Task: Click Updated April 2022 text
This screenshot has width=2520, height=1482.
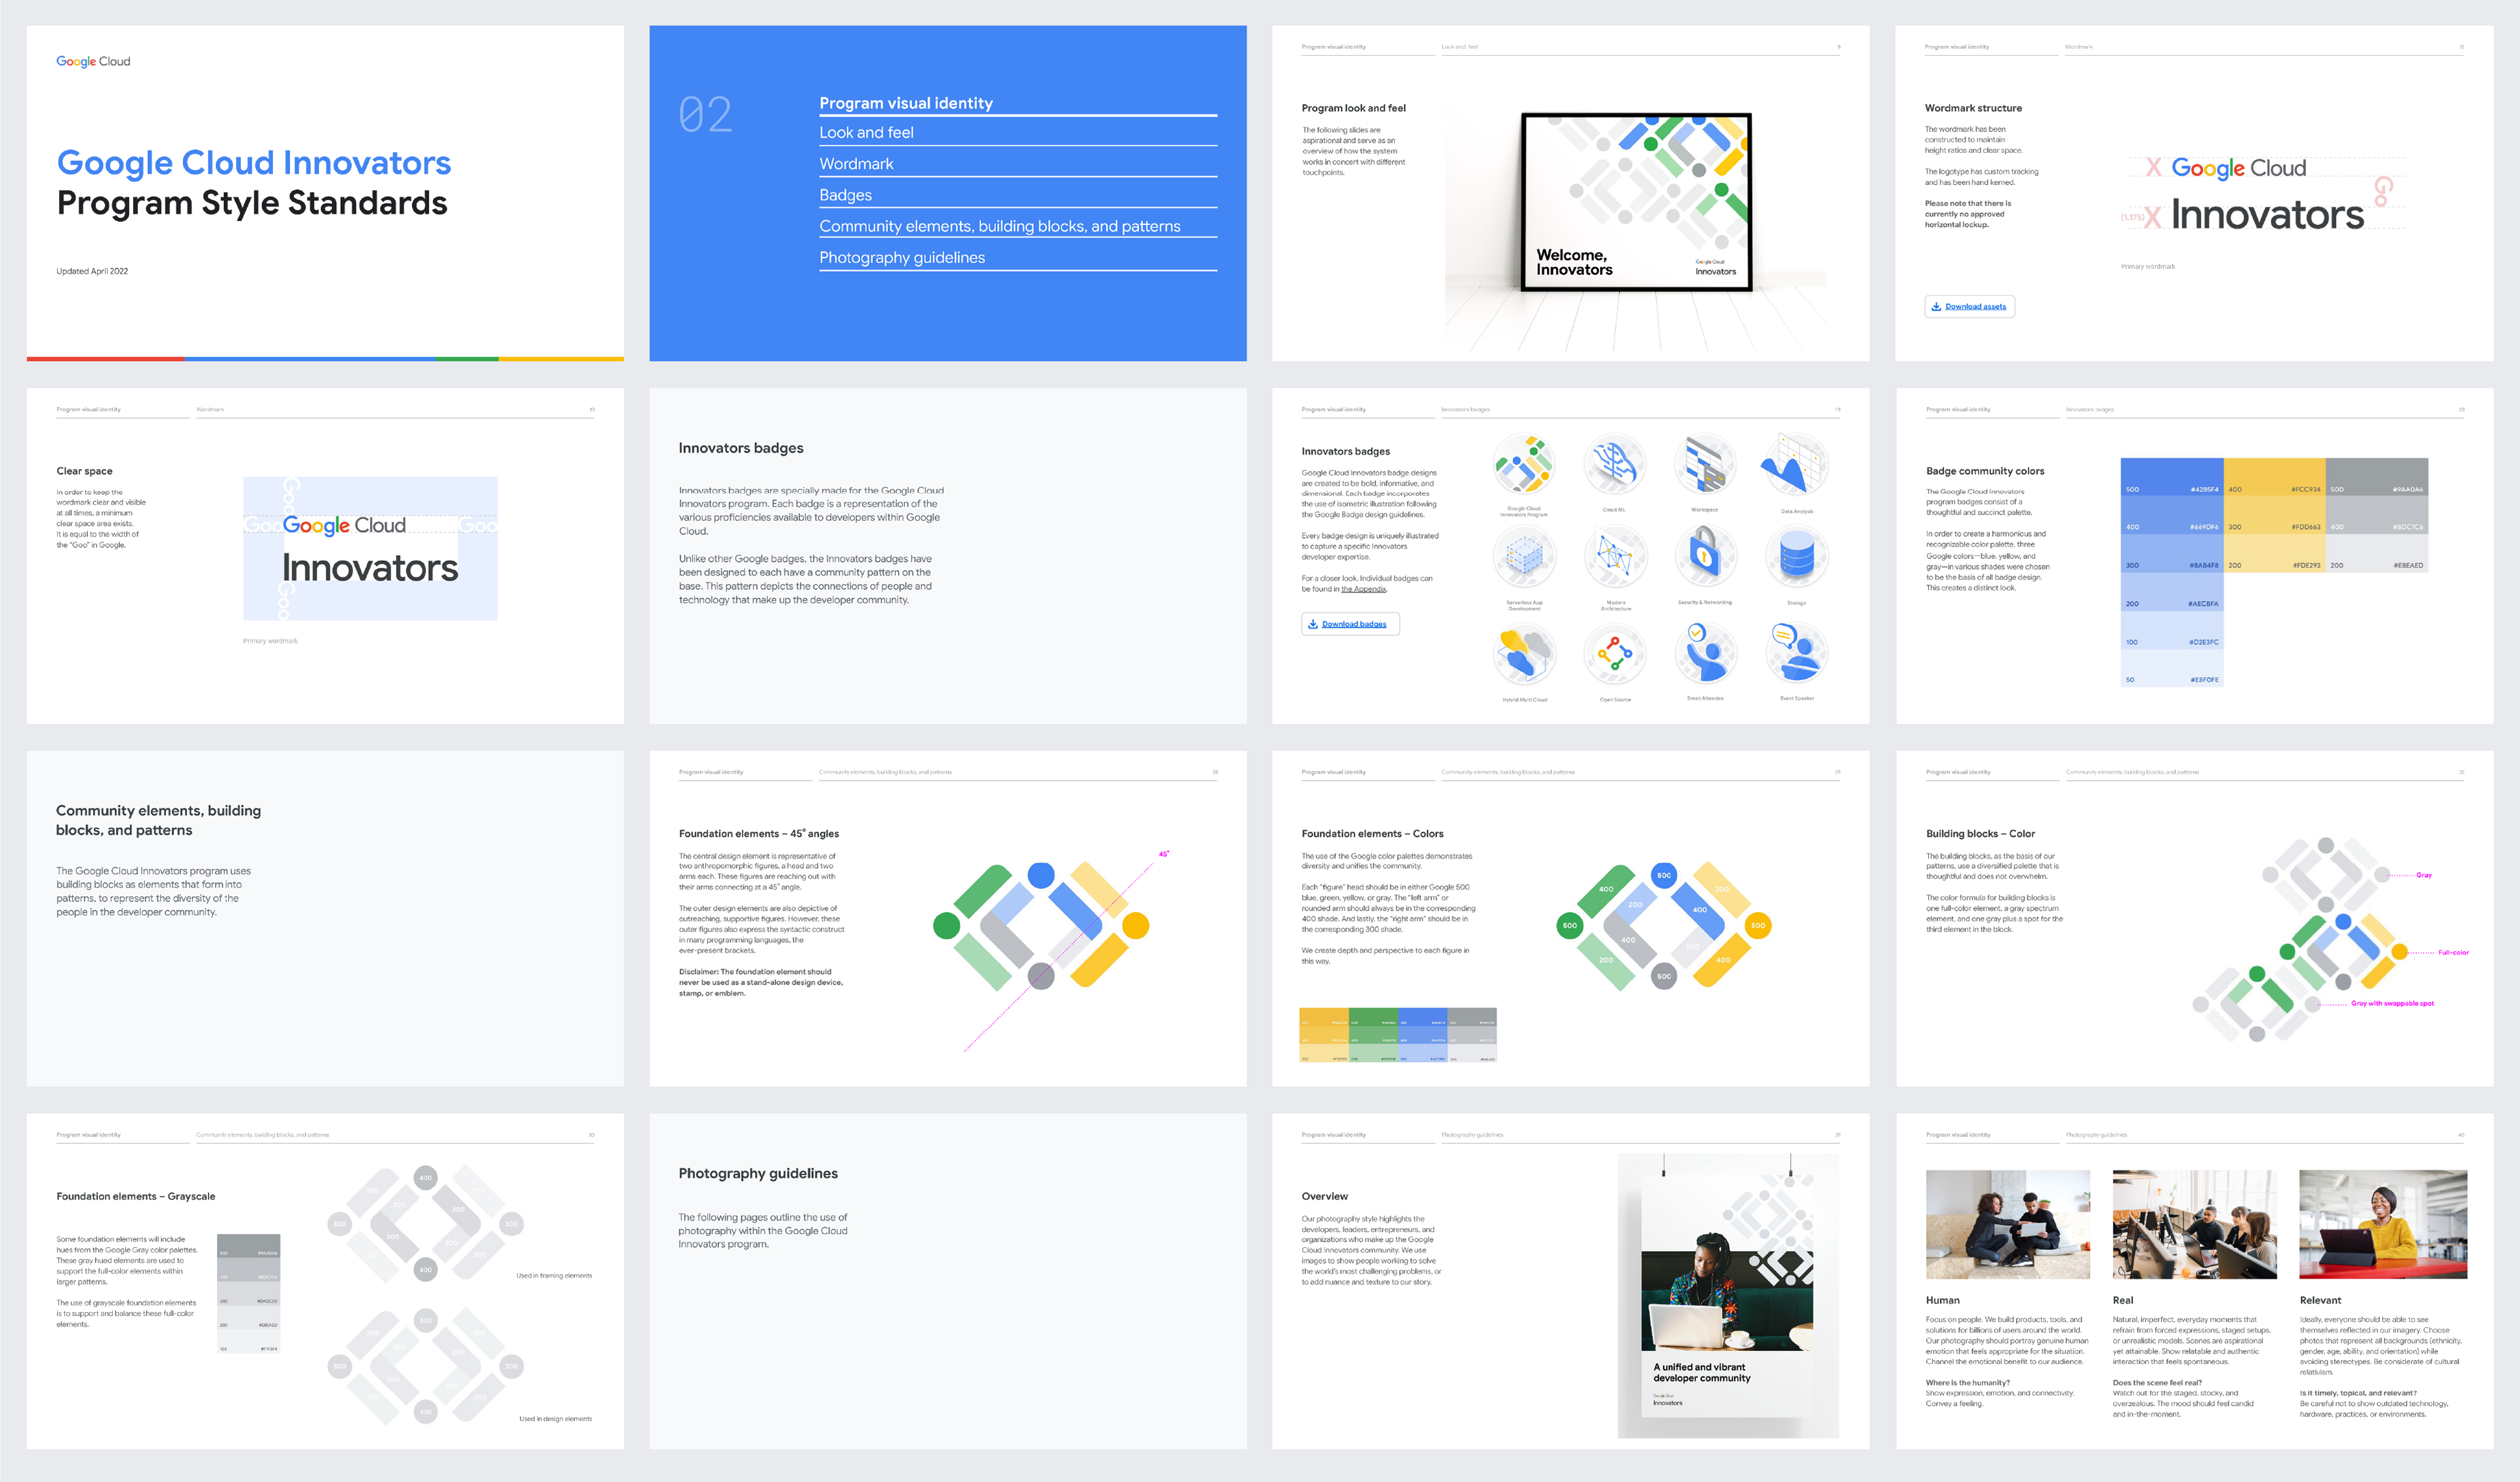Action: (x=92, y=271)
